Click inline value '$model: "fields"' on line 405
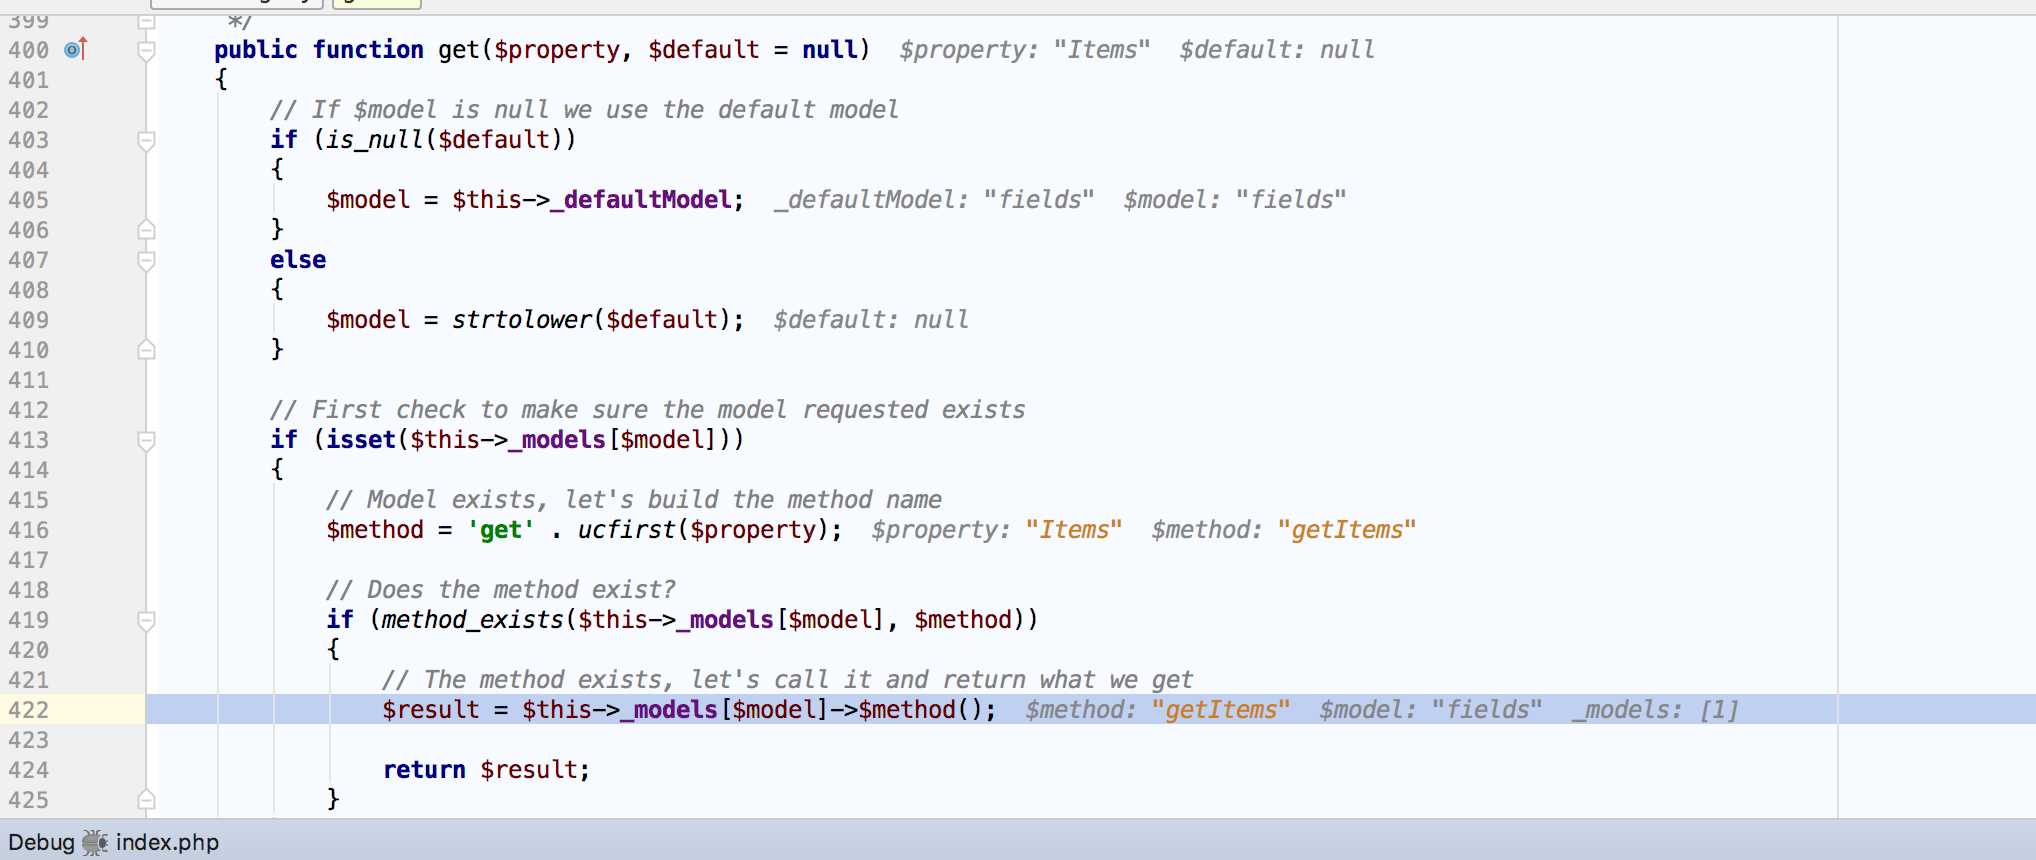Viewport: 2036px width, 860px height. [1235, 200]
